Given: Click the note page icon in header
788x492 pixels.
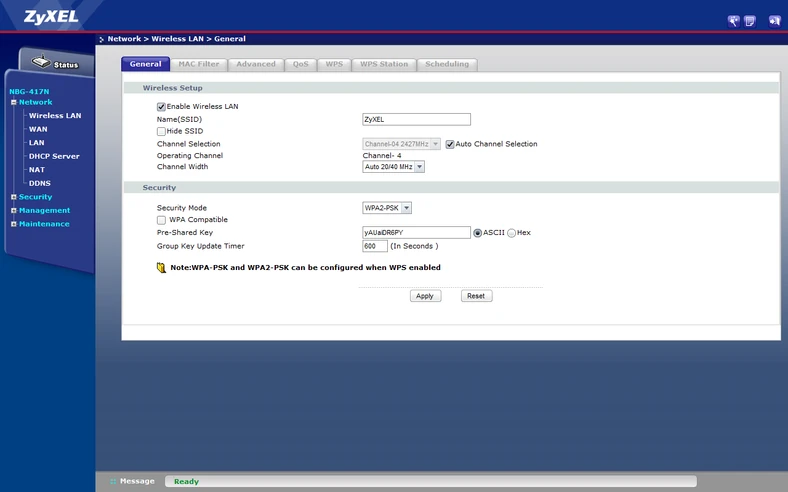Looking at the screenshot, I should [x=749, y=21].
